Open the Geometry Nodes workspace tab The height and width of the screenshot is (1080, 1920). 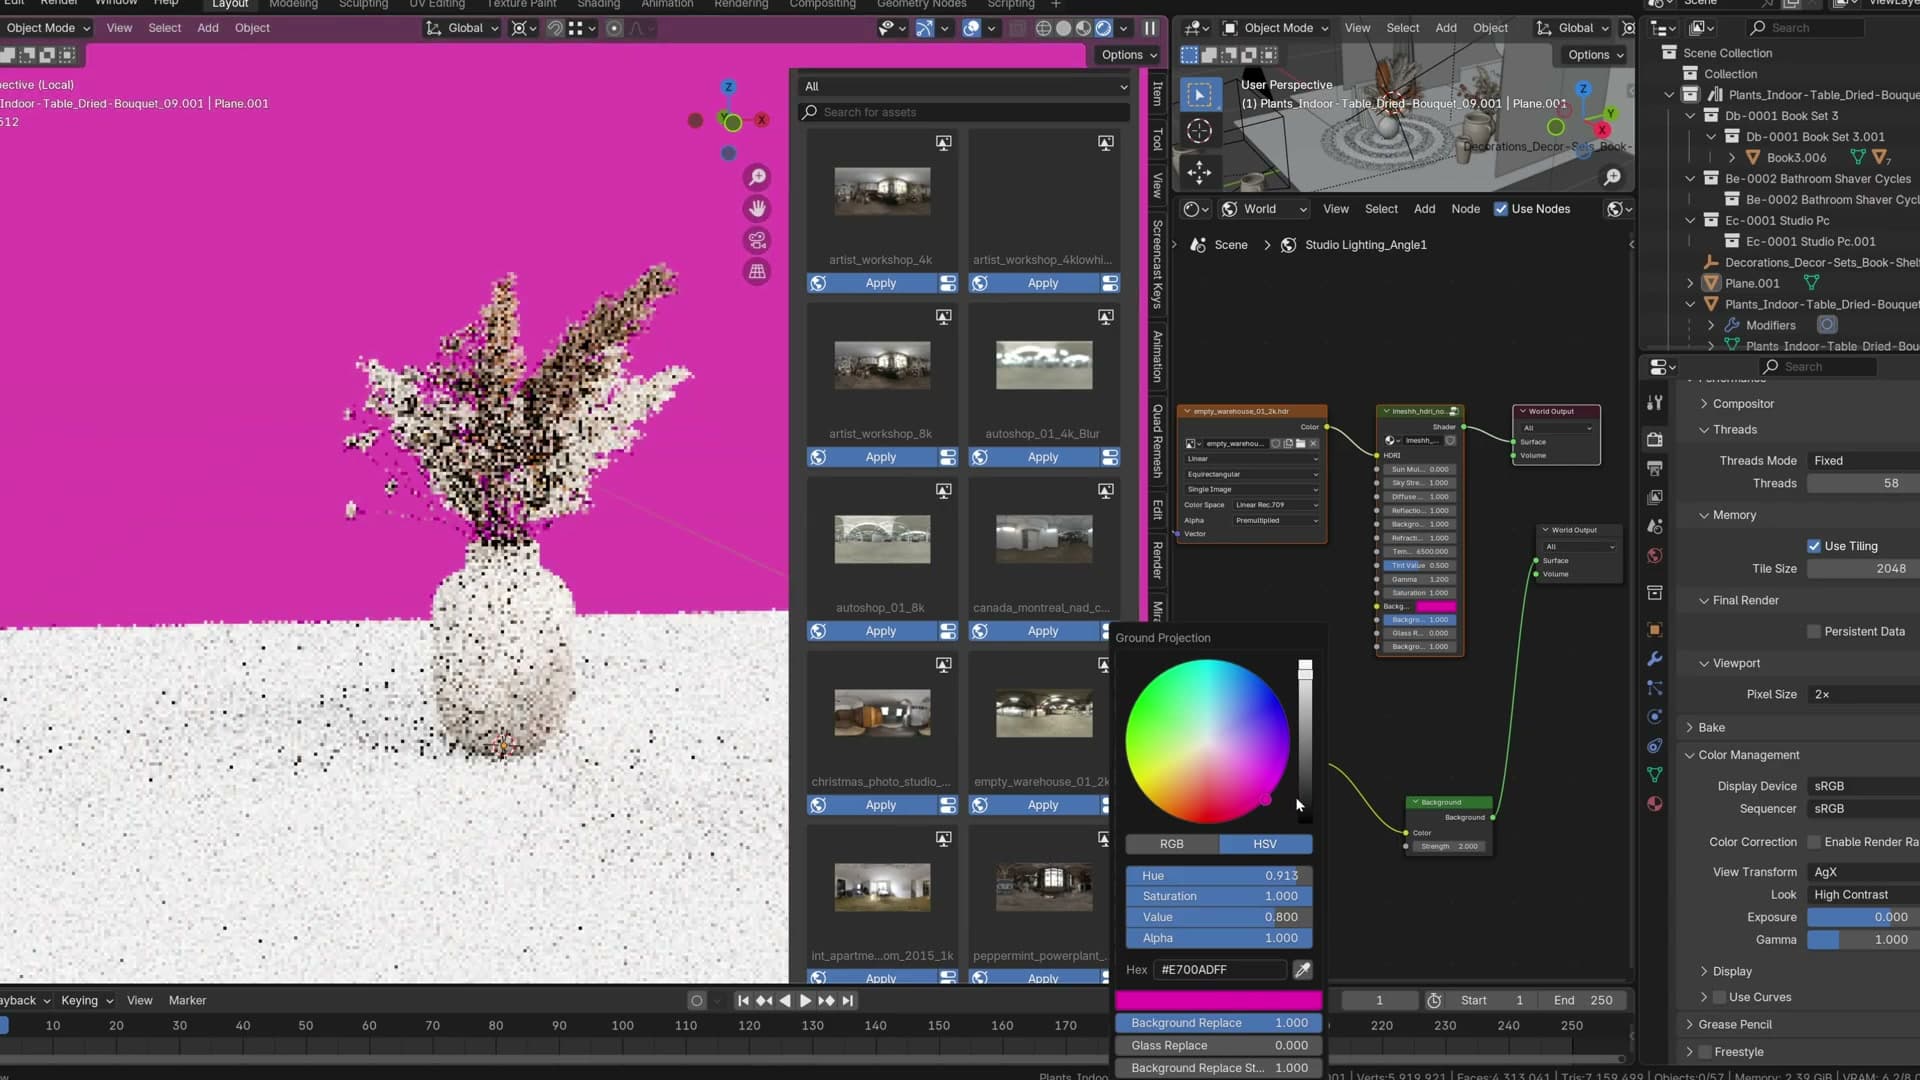pyautogui.click(x=921, y=4)
